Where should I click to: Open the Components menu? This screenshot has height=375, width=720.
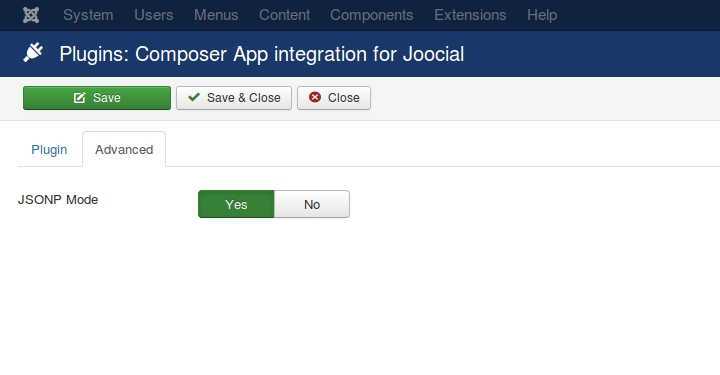tap(371, 15)
